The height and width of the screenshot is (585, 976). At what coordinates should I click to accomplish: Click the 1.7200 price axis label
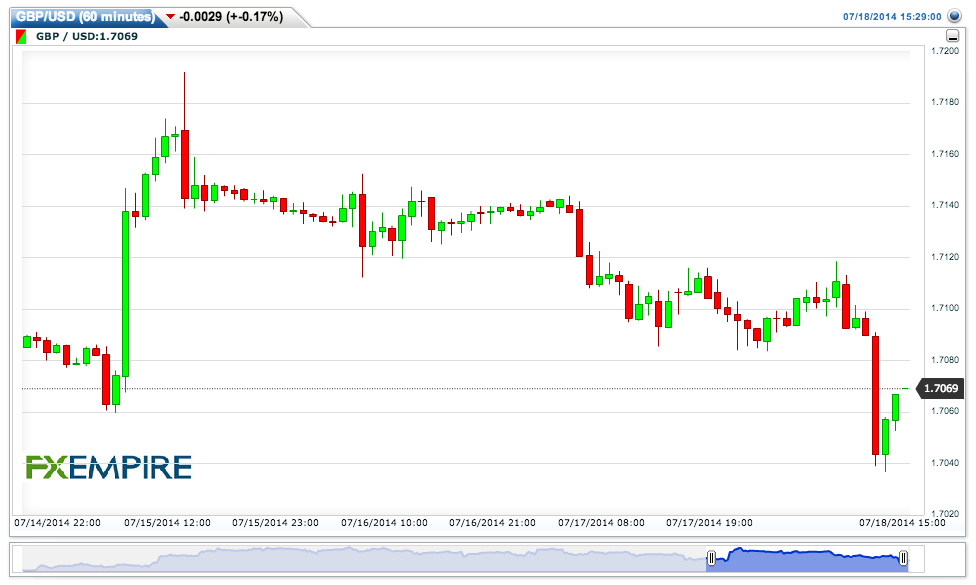tap(944, 51)
